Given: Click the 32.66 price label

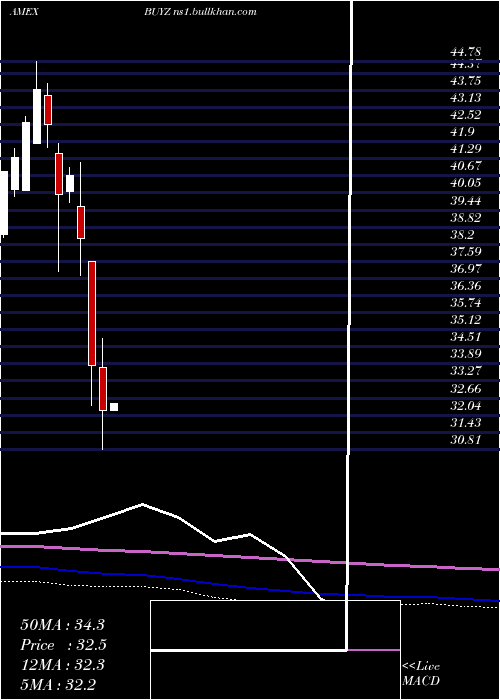Looking at the screenshot, I should tap(465, 389).
